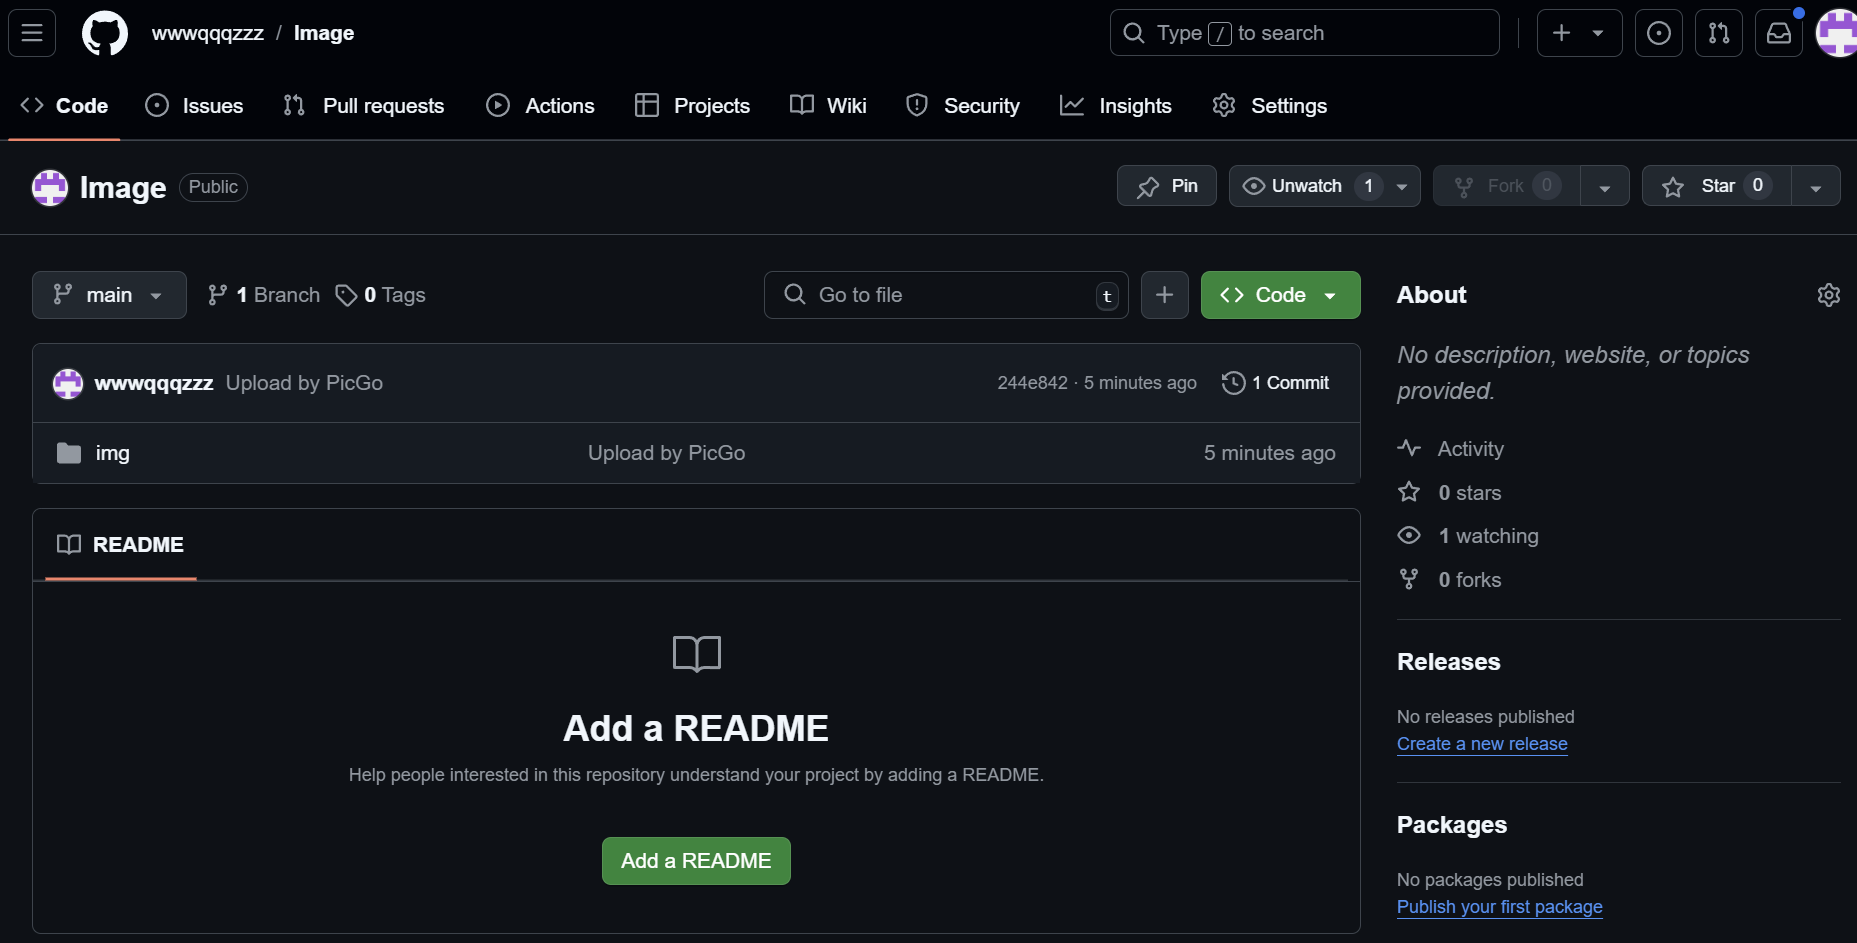Switch to the Issues tab
The image size is (1857, 943).
[x=194, y=106]
